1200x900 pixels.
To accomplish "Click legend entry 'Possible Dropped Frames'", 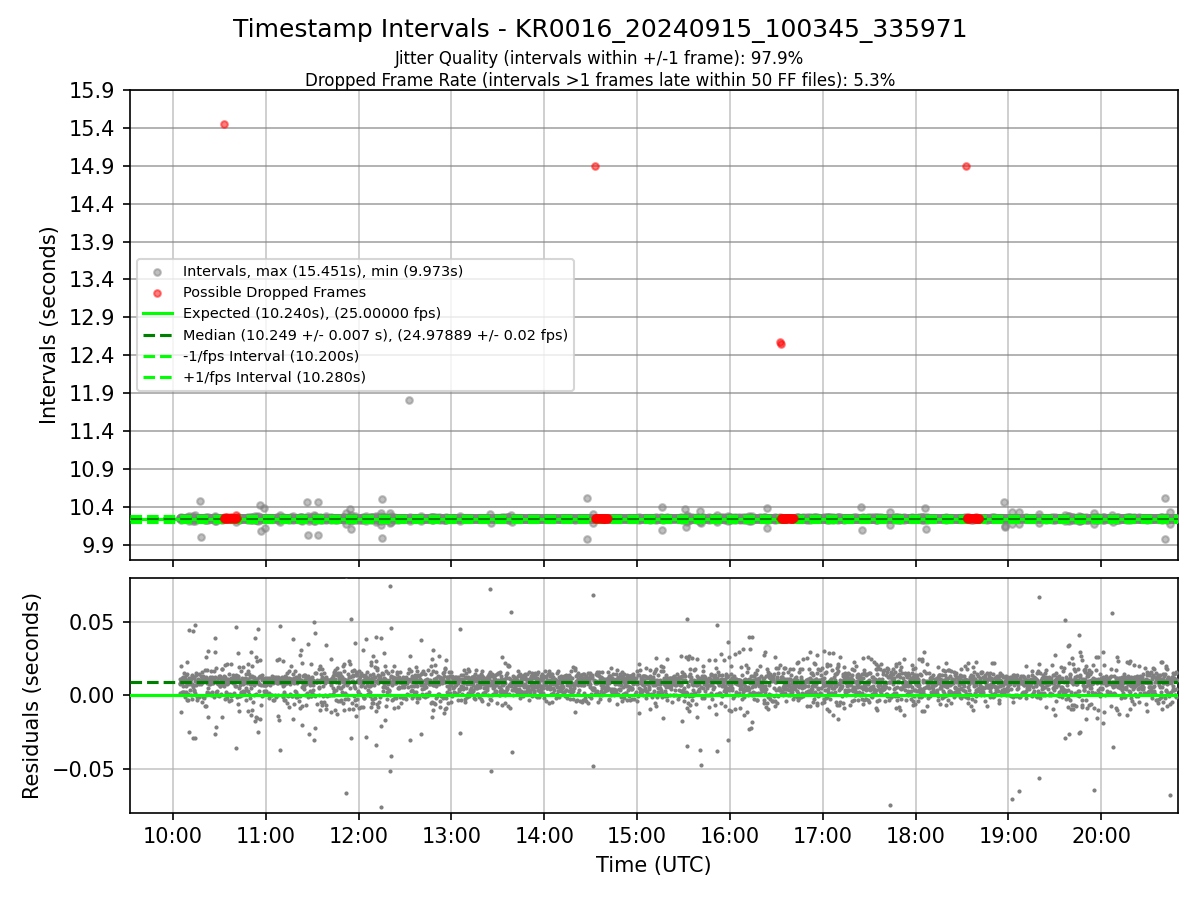I will point(274,292).
